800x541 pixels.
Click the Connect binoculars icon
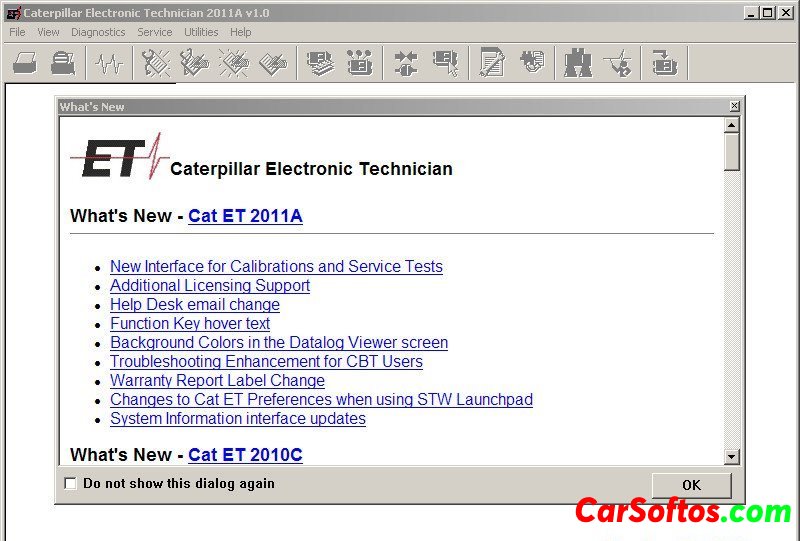578,64
